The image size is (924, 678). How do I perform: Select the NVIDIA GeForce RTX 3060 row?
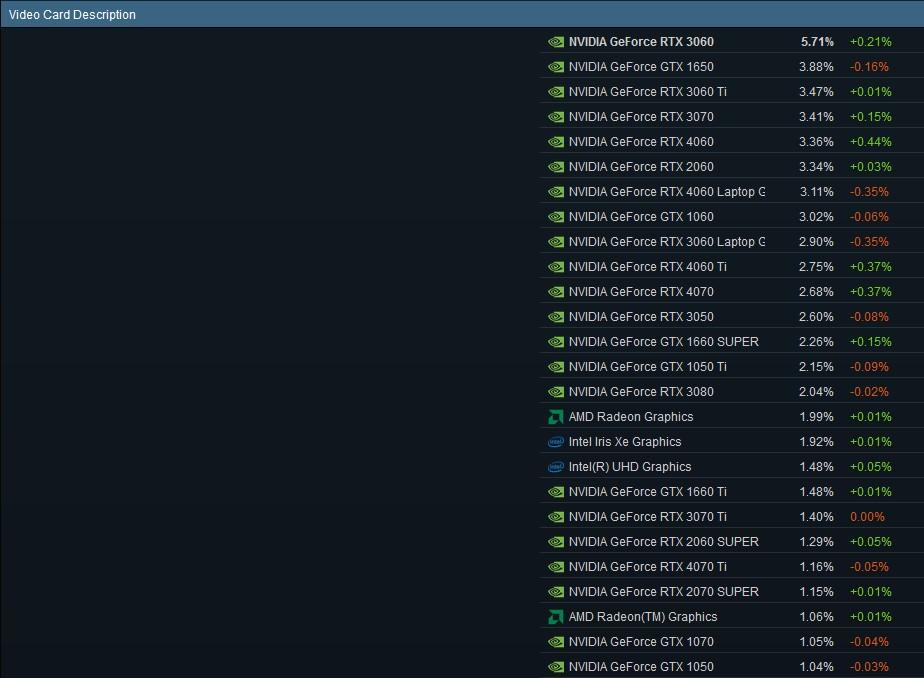641,42
